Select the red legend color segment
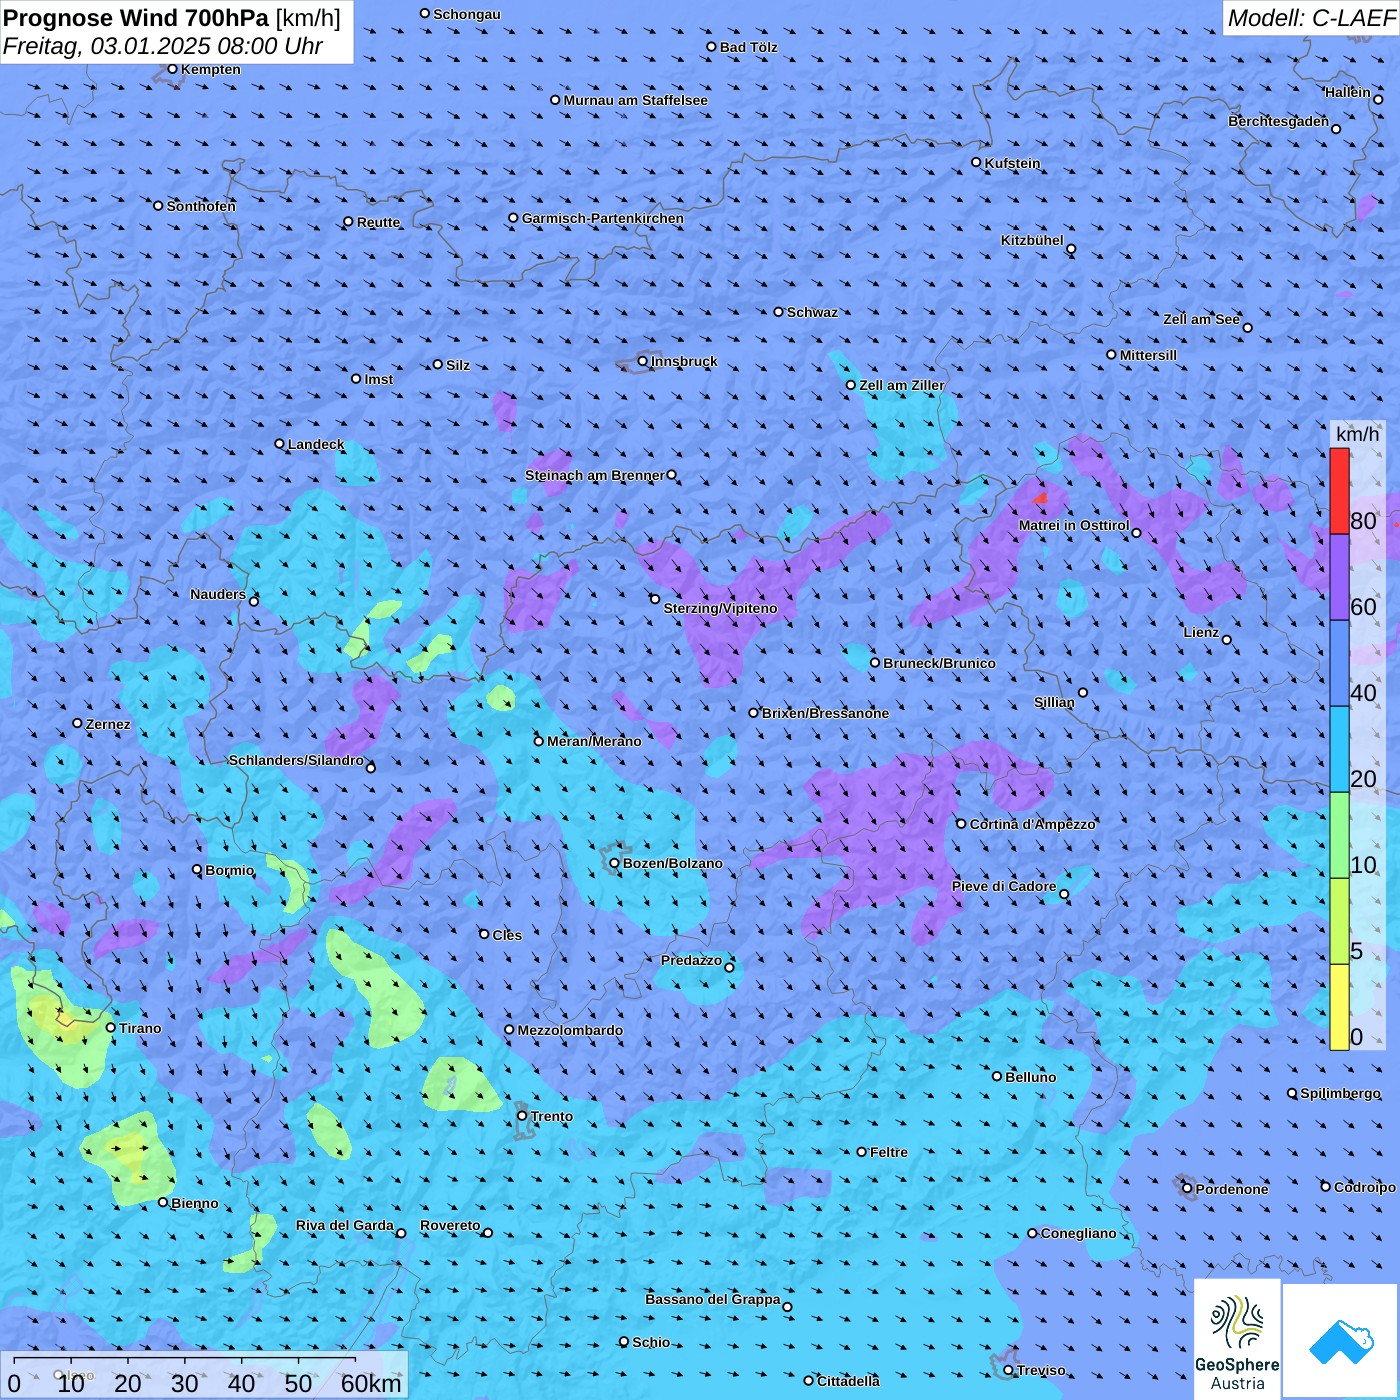The image size is (1400, 1400). [x=1339, y=491]
